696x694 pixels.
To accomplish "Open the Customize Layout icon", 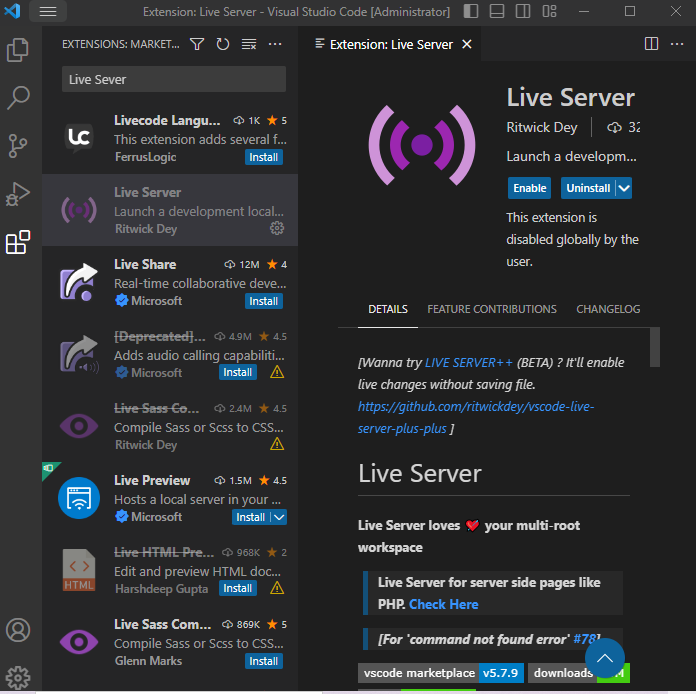I will tap(550, 11).
